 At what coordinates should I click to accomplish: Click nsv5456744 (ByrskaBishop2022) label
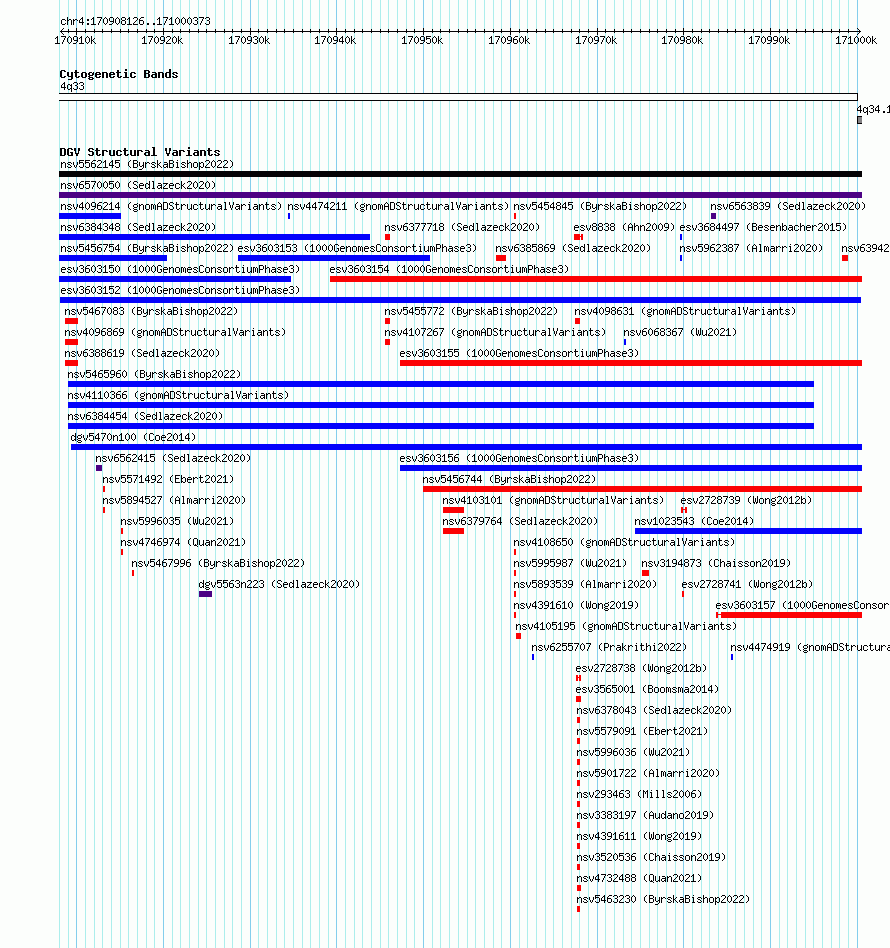coord(509,479)
